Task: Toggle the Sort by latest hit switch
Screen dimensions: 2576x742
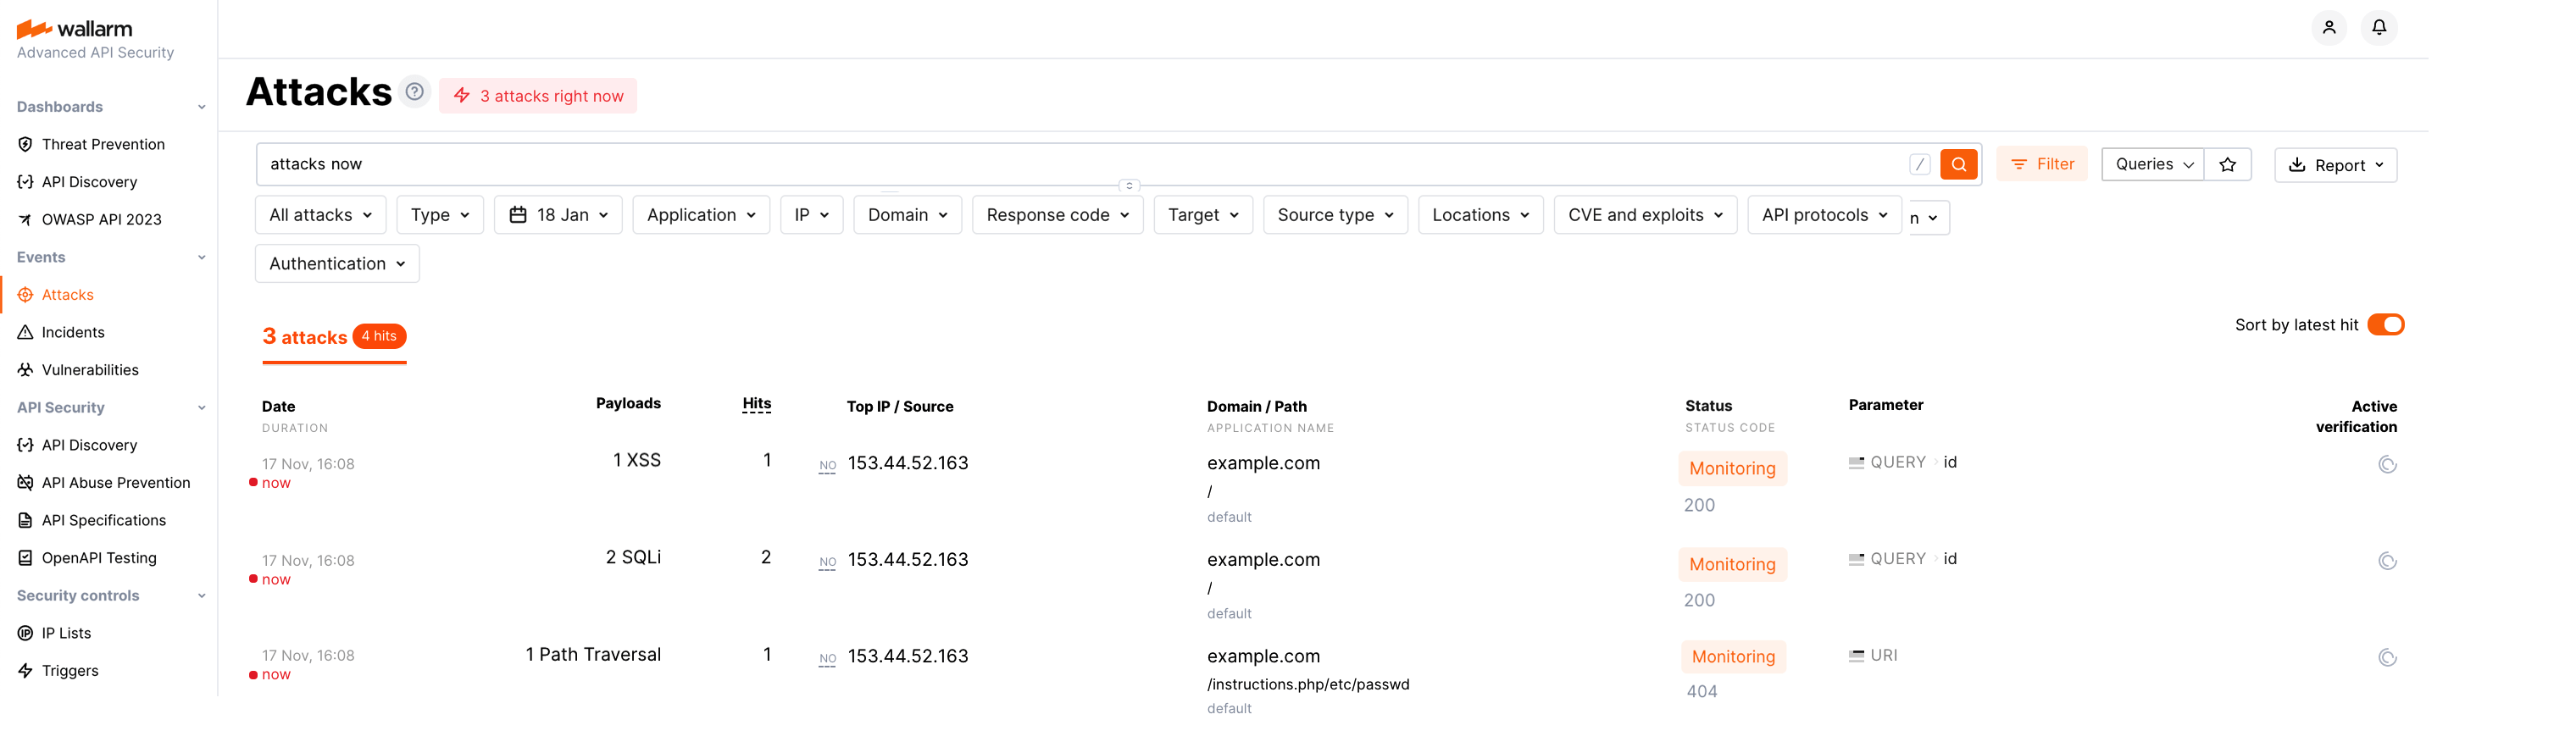Action: click(2385, 325)
